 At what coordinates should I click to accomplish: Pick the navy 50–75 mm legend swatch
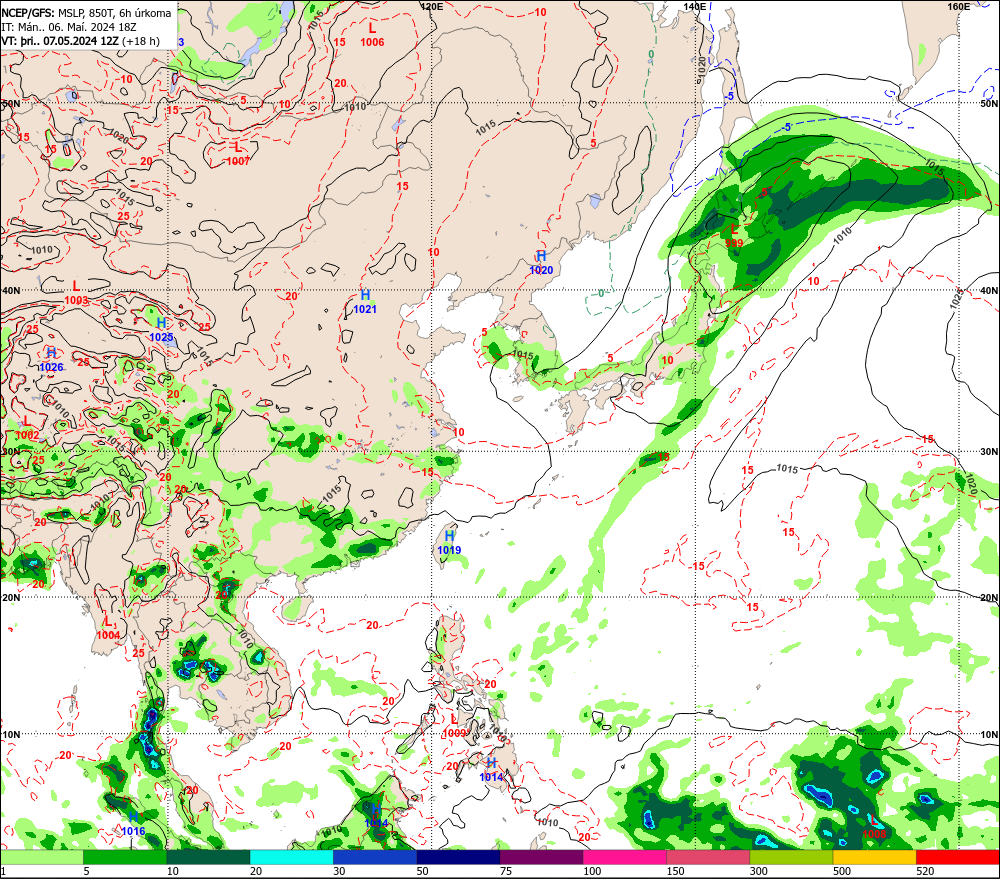point(458,857)
